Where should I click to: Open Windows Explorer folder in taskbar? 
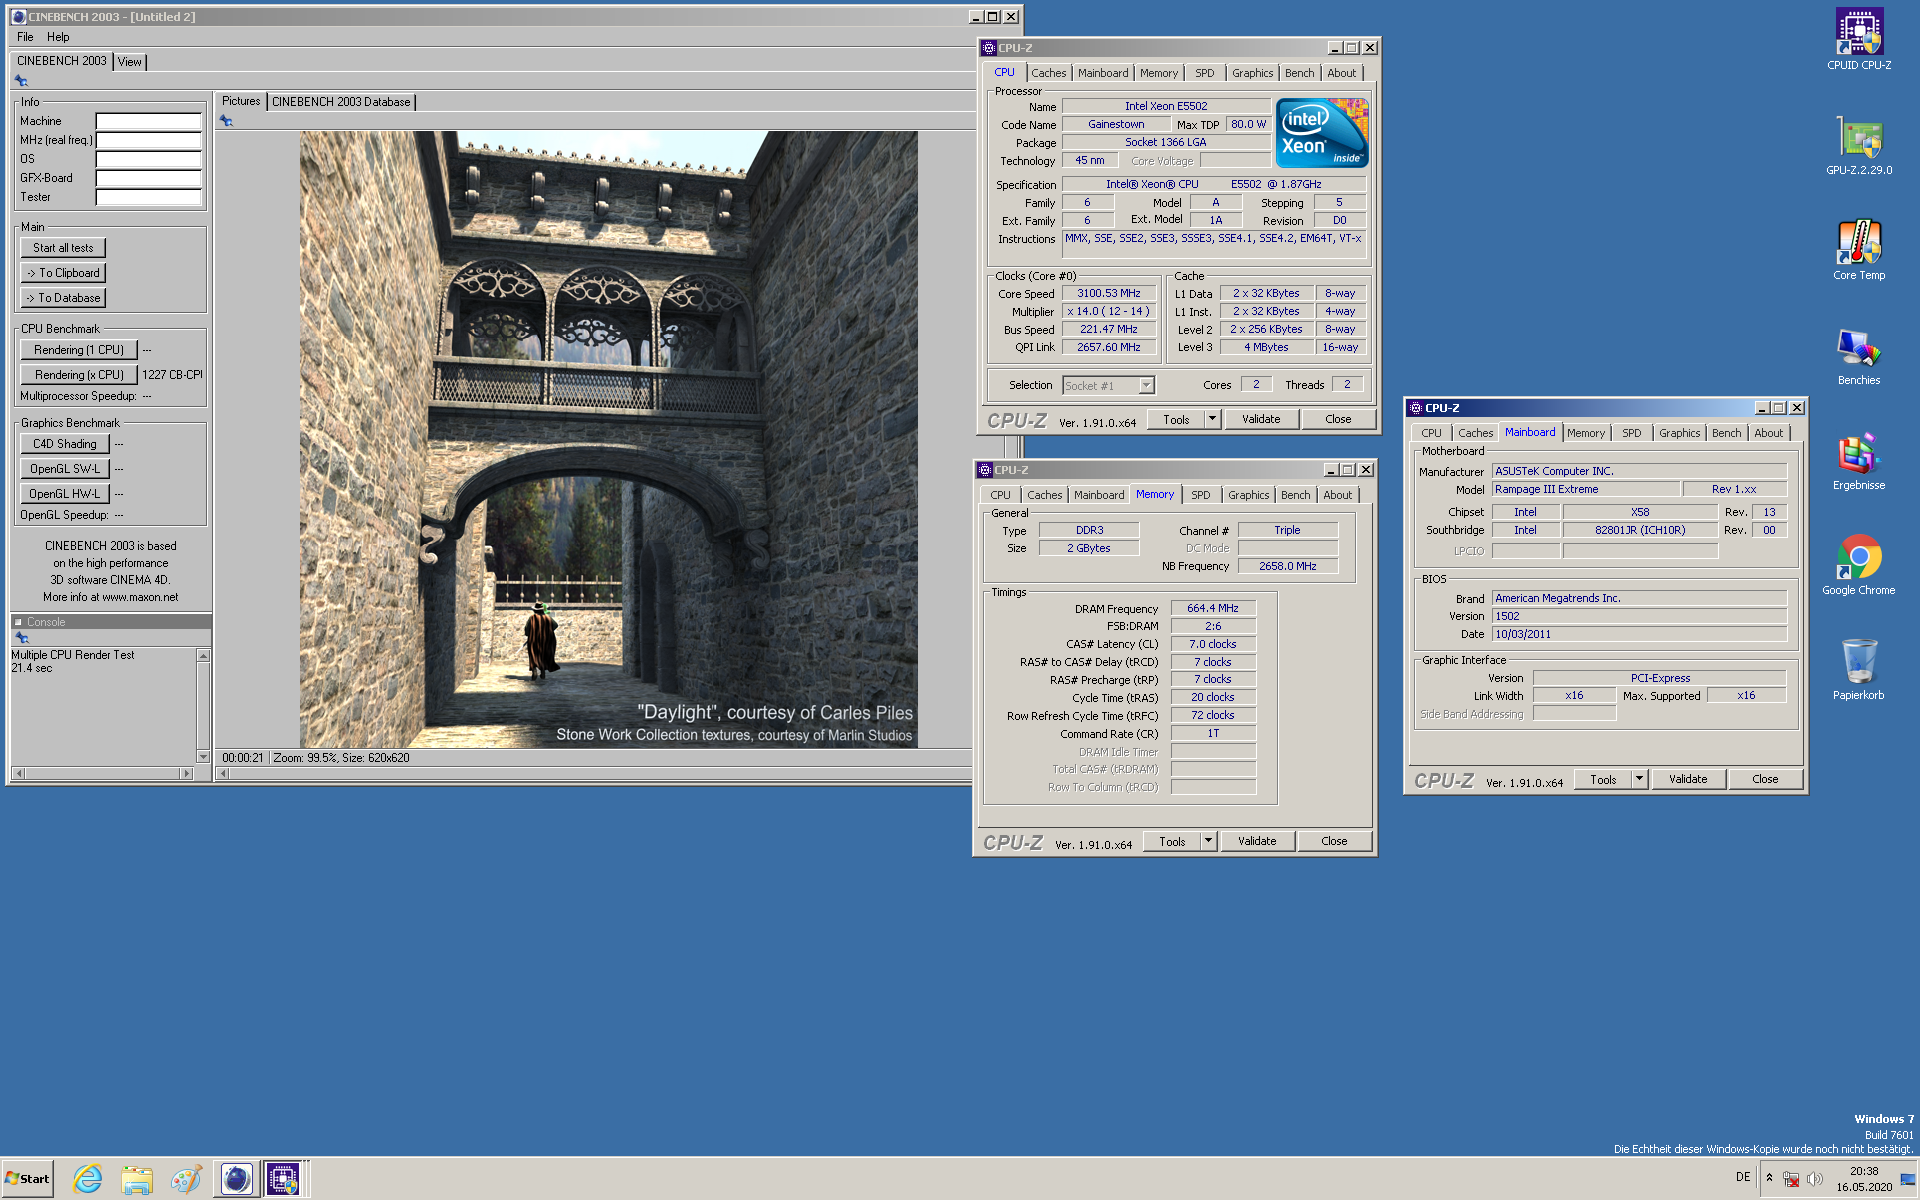pos(137,1180)
